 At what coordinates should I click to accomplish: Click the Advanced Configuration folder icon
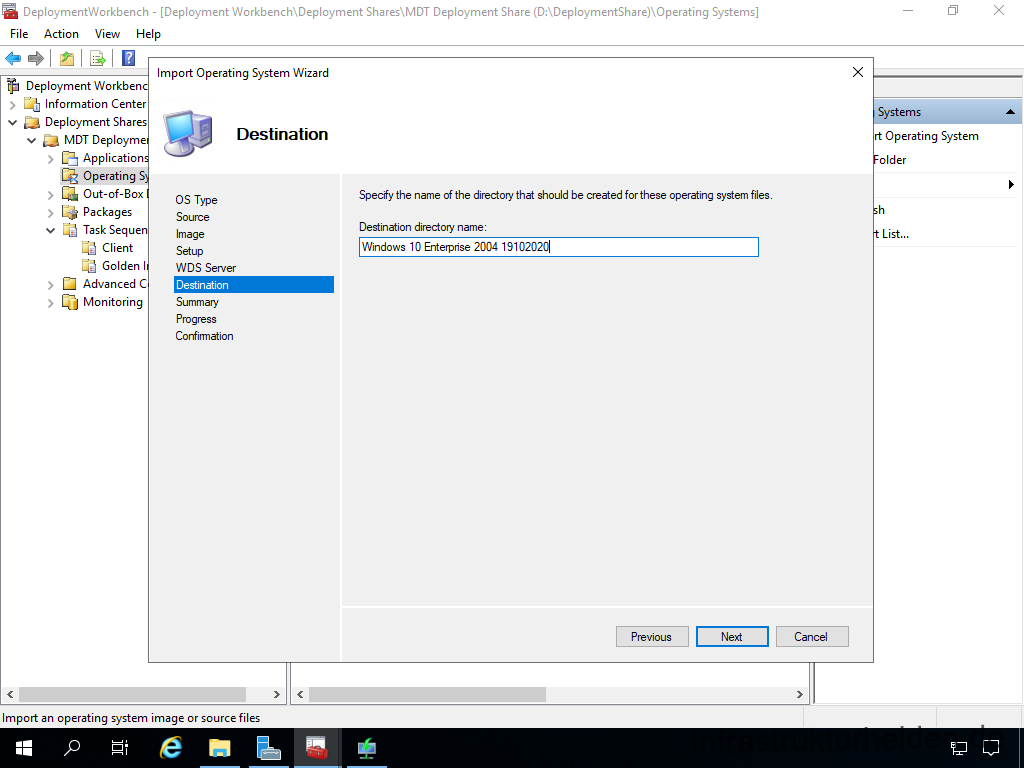tap(70, 284)
